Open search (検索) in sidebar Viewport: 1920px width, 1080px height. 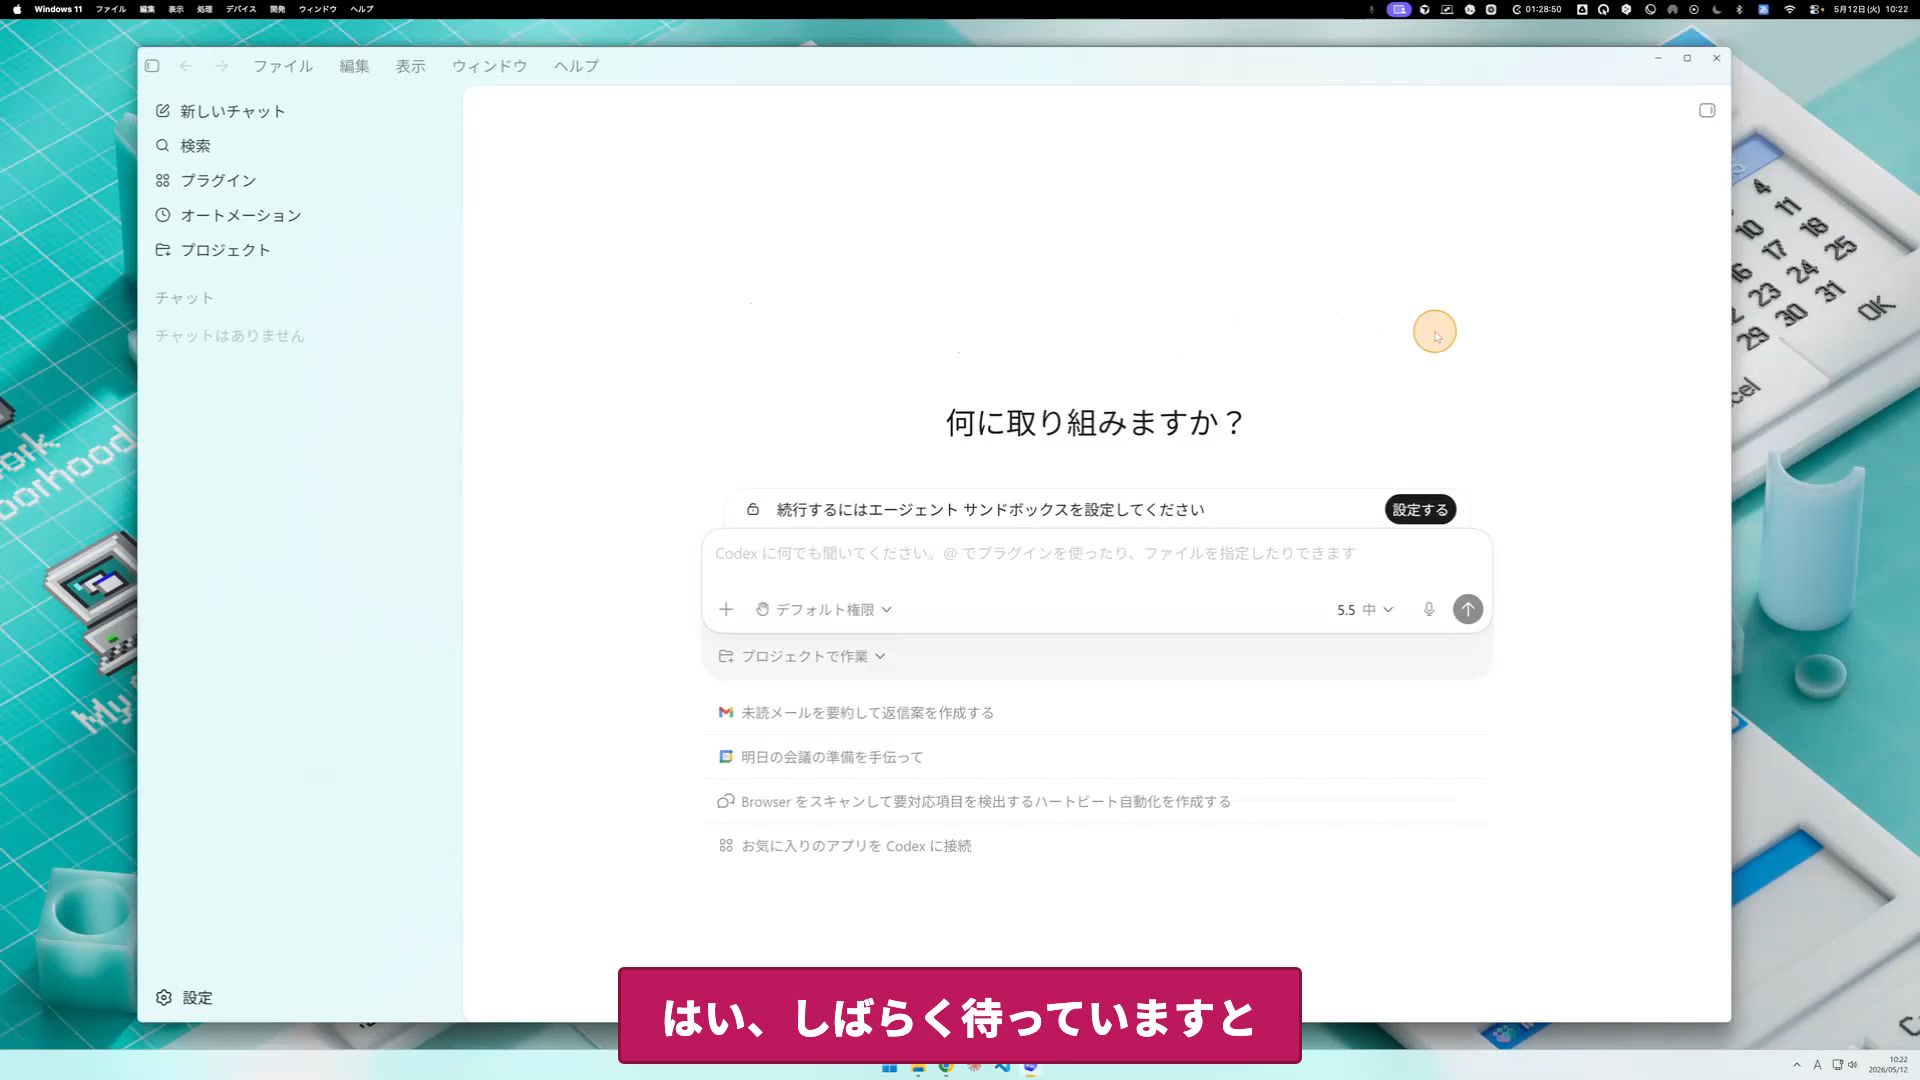click(x=183, y=146)
